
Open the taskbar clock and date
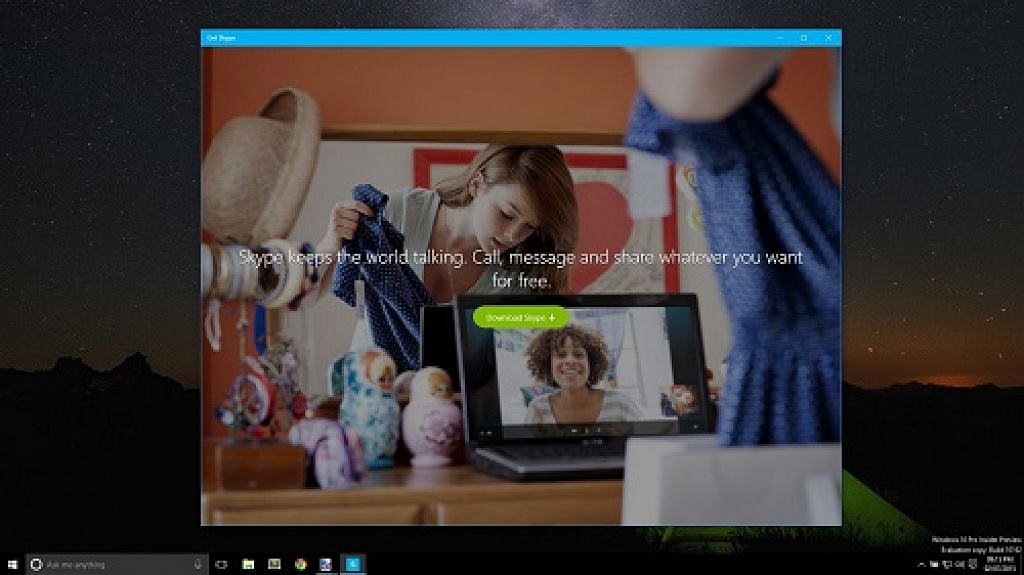pos(1000,564)
